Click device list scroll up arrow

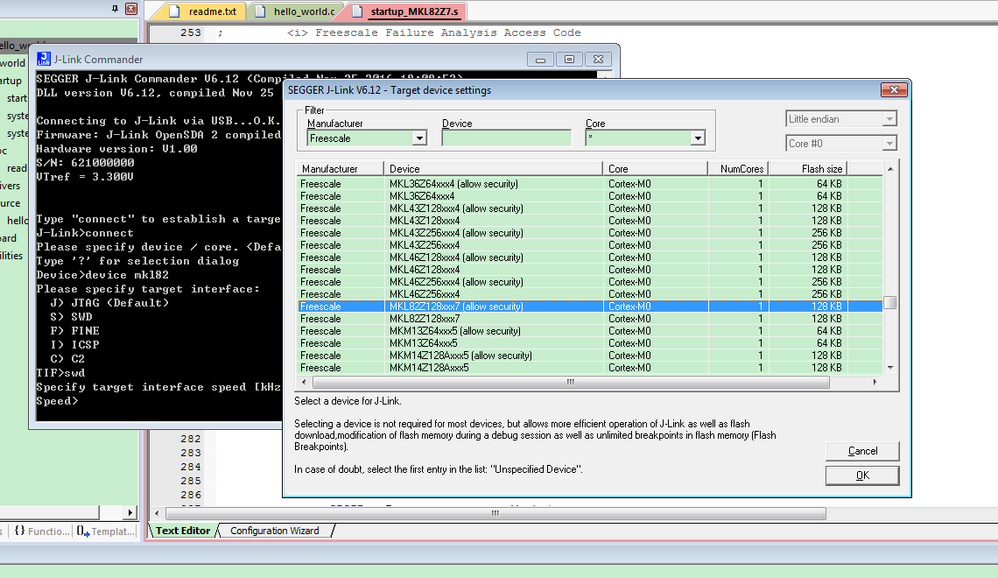pyautogui.click(x=890, y=169)
